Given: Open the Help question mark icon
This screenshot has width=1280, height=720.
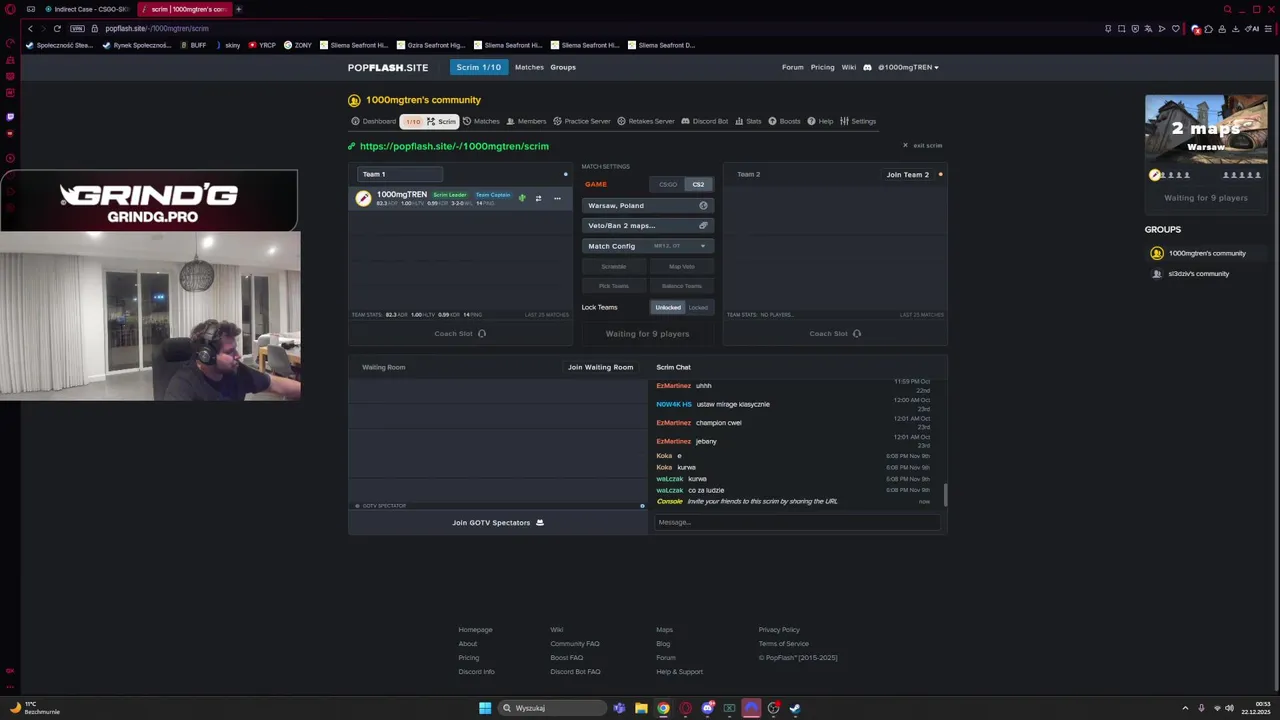Looking at the screenshot, I should pos(811,121).
